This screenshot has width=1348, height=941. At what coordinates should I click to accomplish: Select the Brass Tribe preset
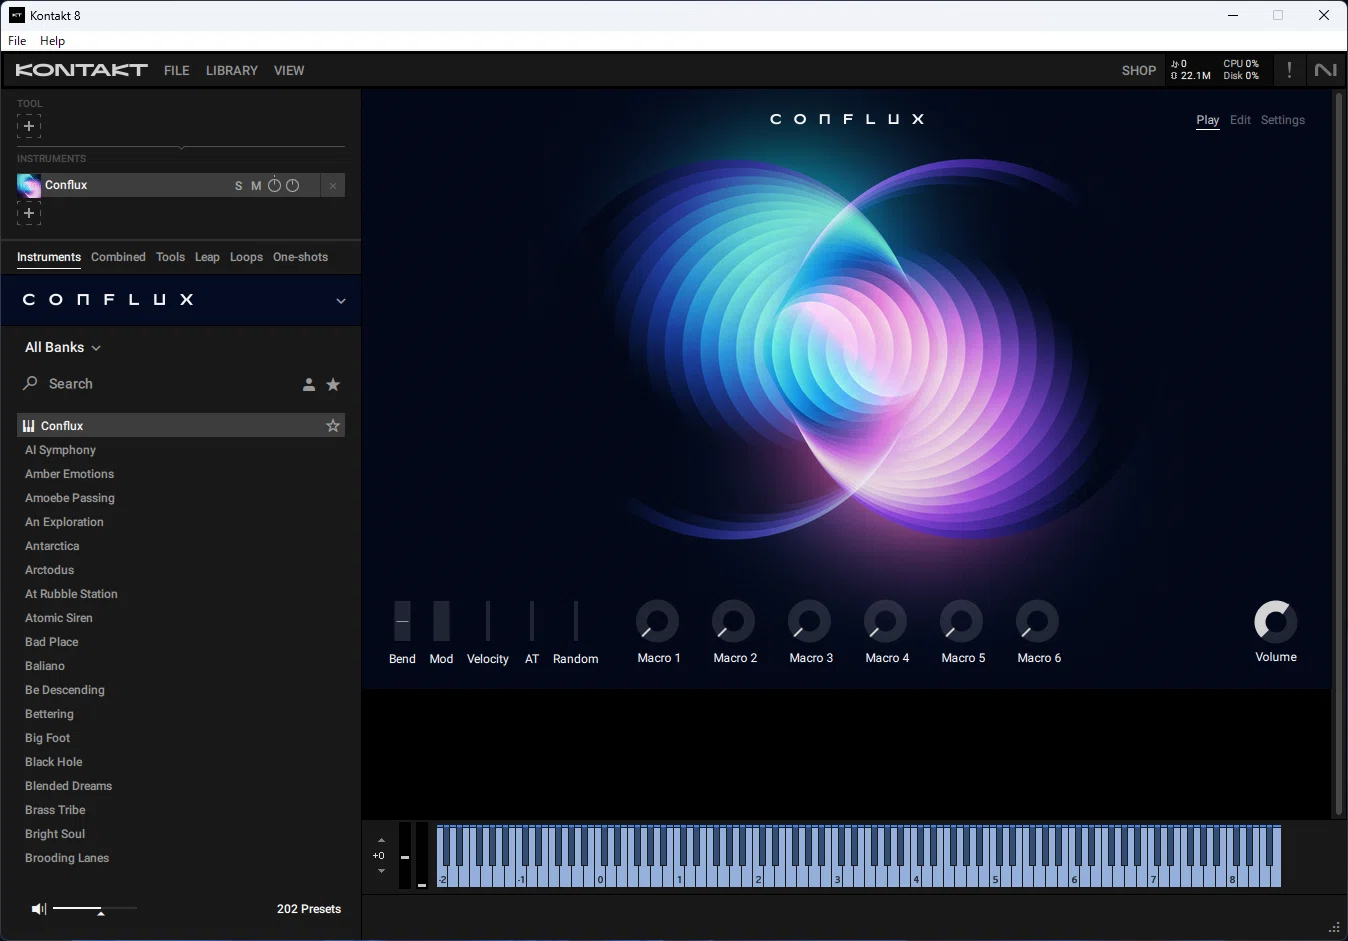55,810
